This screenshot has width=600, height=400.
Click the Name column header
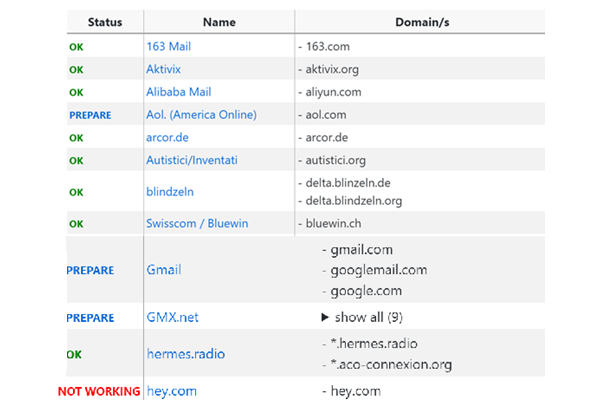coord(219,21)
